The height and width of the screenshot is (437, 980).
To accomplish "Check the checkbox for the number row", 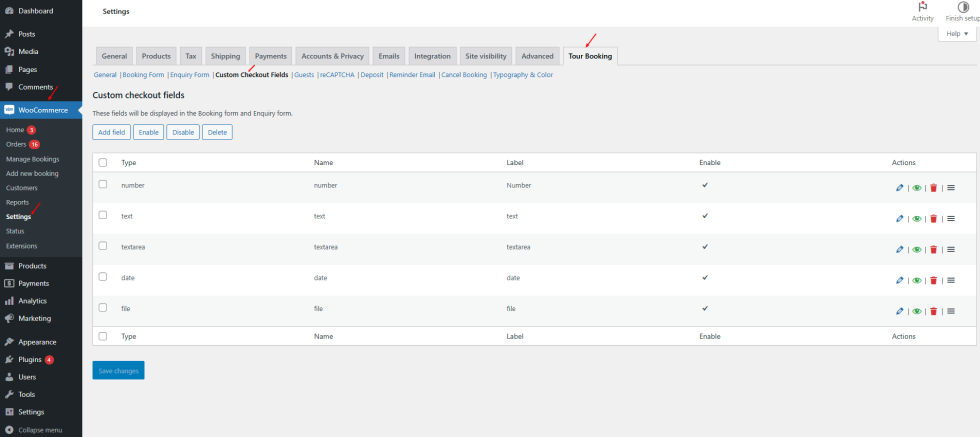I will [103, 185].
